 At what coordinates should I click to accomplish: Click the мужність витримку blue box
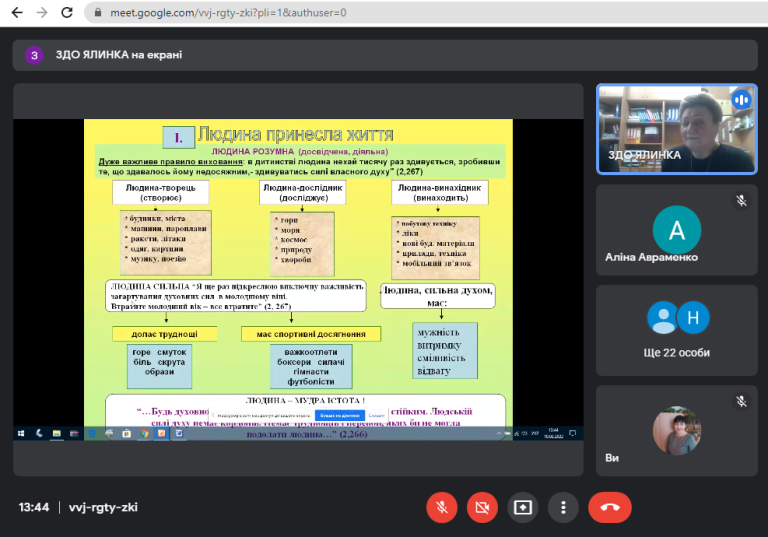point(445,351)
